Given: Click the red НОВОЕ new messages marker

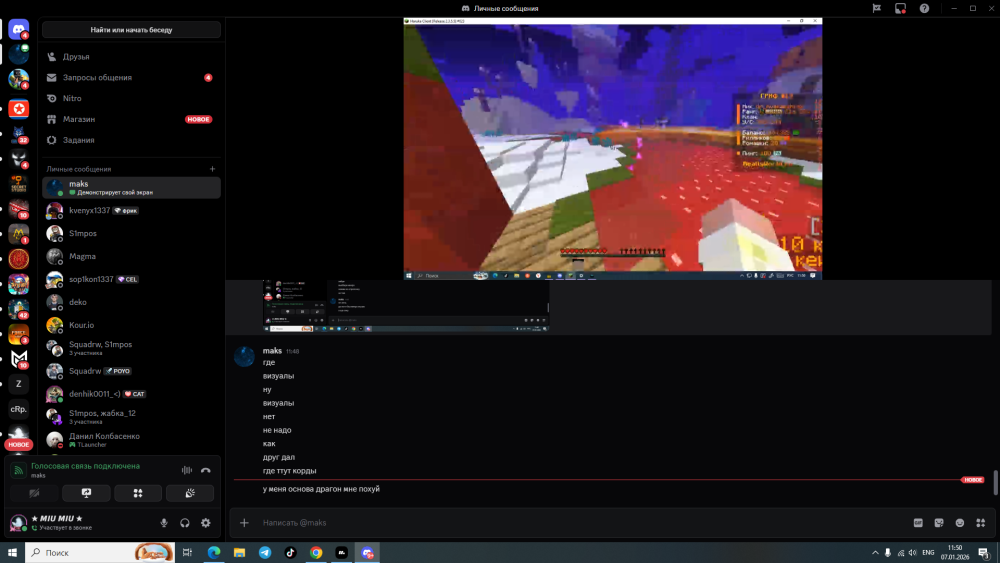Looking at the screenshot, I should click(x=973, y=479).
